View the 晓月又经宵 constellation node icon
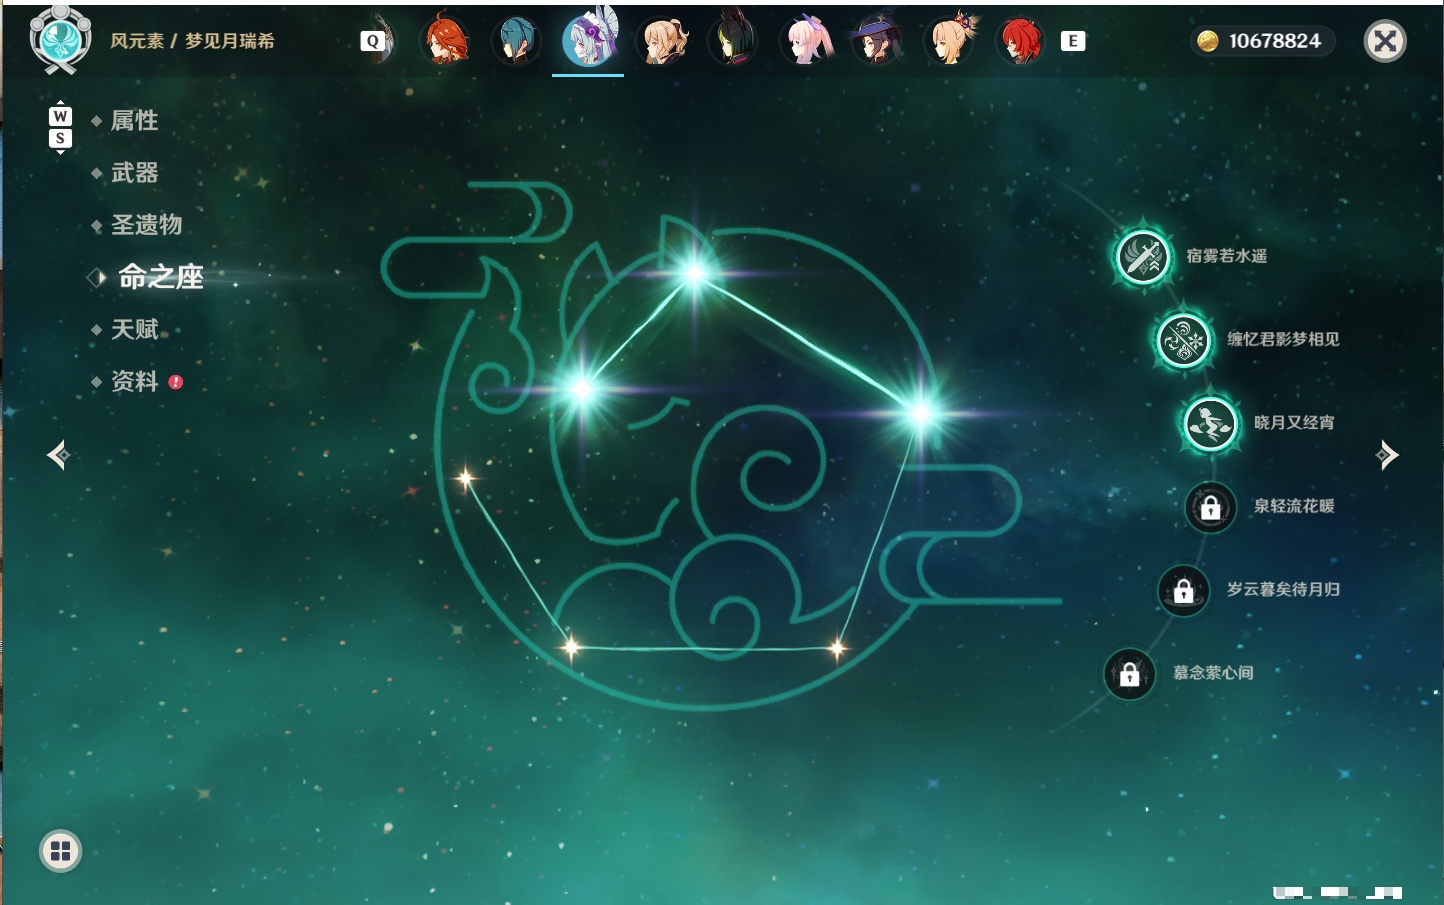Viewport: 1444px width, 905px height. (x=1211, y=423)
